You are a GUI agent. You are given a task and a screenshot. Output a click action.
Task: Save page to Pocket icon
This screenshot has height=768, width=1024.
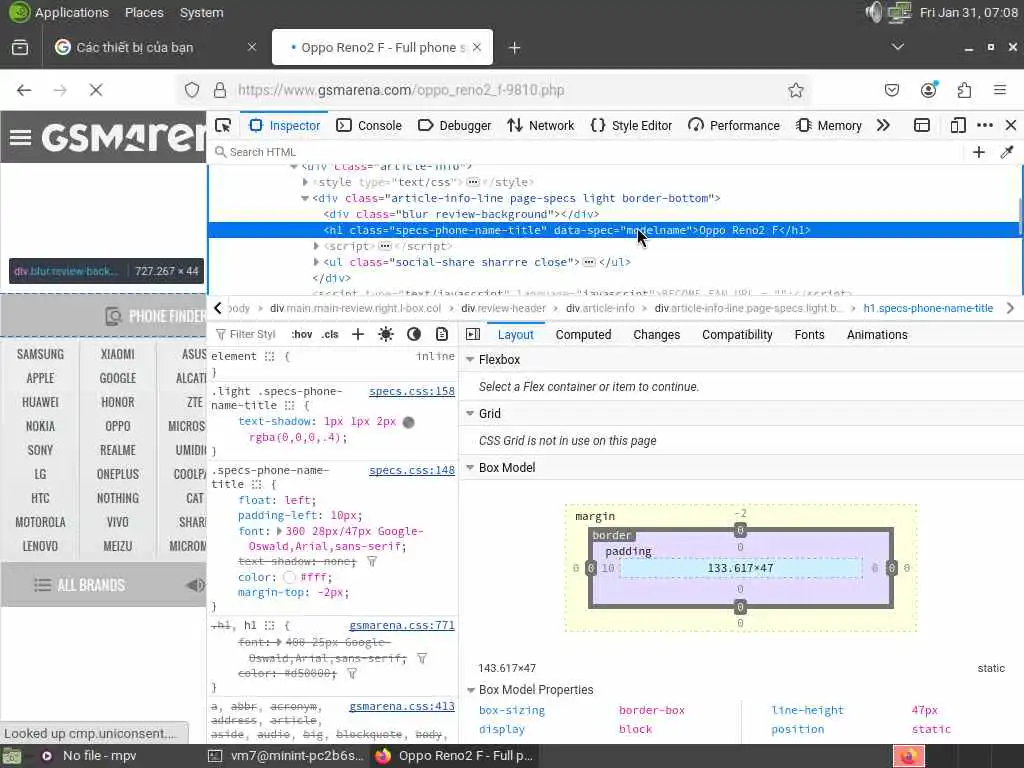coord(891,90)
